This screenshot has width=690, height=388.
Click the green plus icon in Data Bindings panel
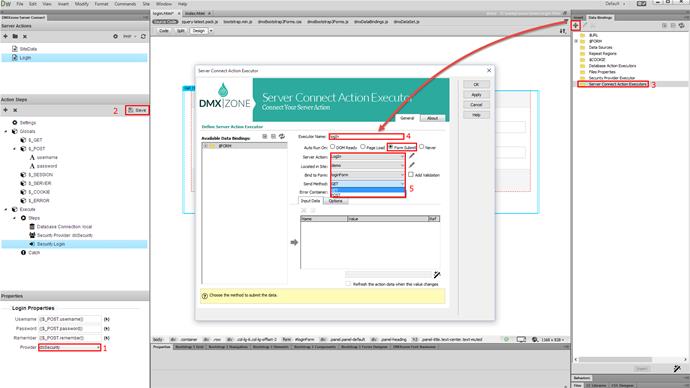(x=575, y=26)
